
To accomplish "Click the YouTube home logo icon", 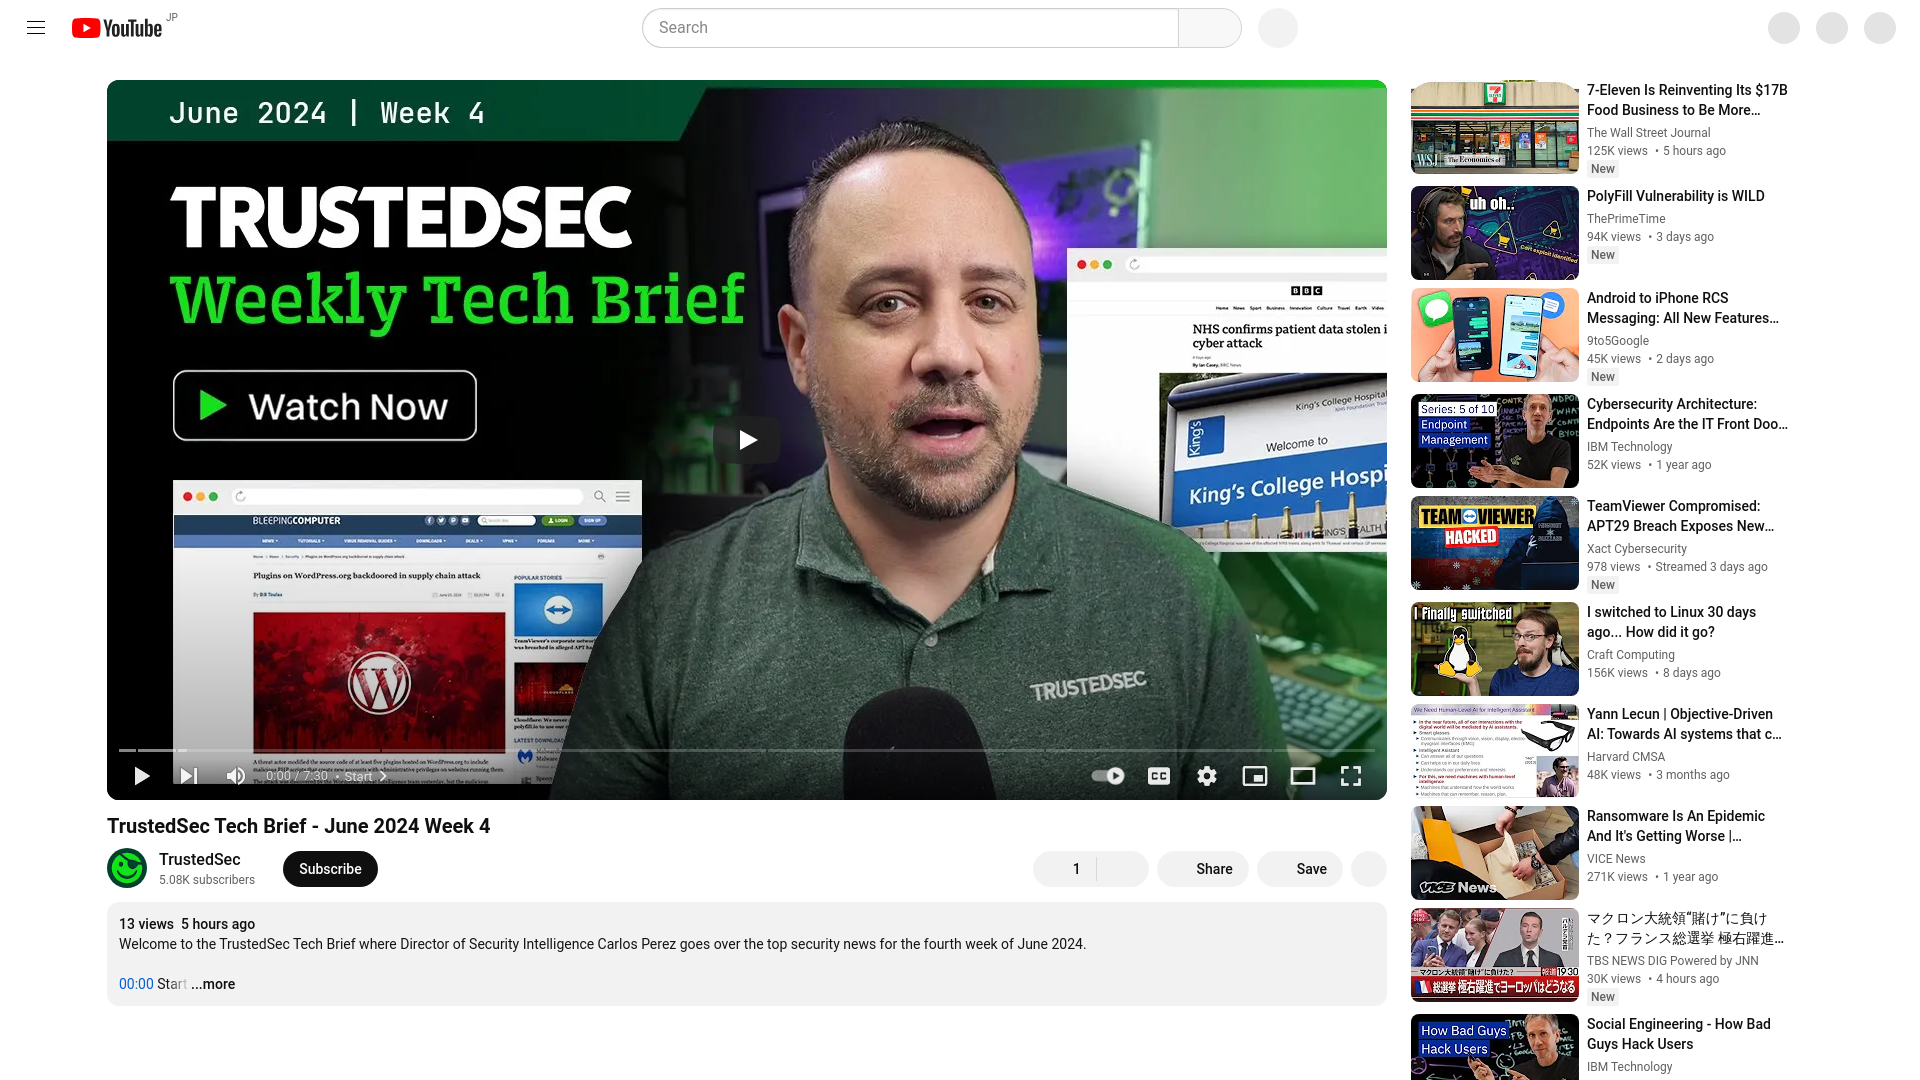I will 117,26.
